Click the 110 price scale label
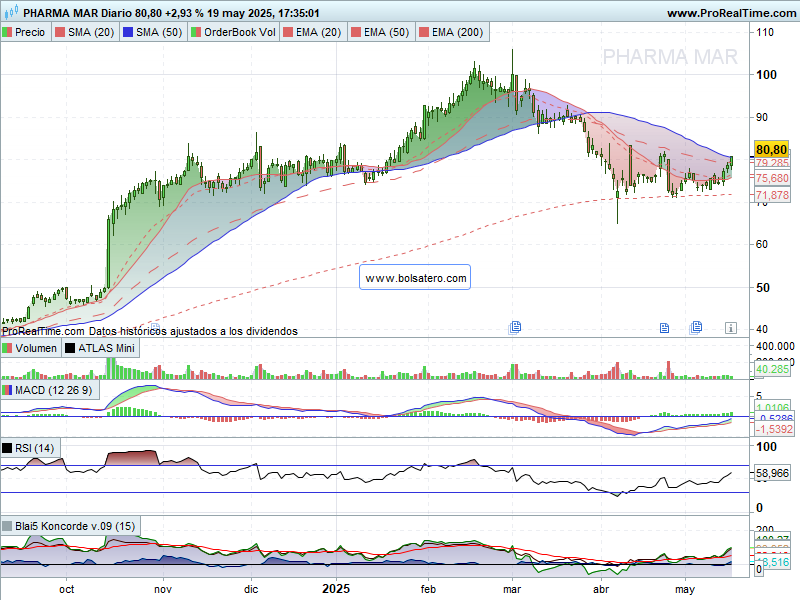Image resolution: width=800 pixels, height=600 pixels. click(765, 32)
